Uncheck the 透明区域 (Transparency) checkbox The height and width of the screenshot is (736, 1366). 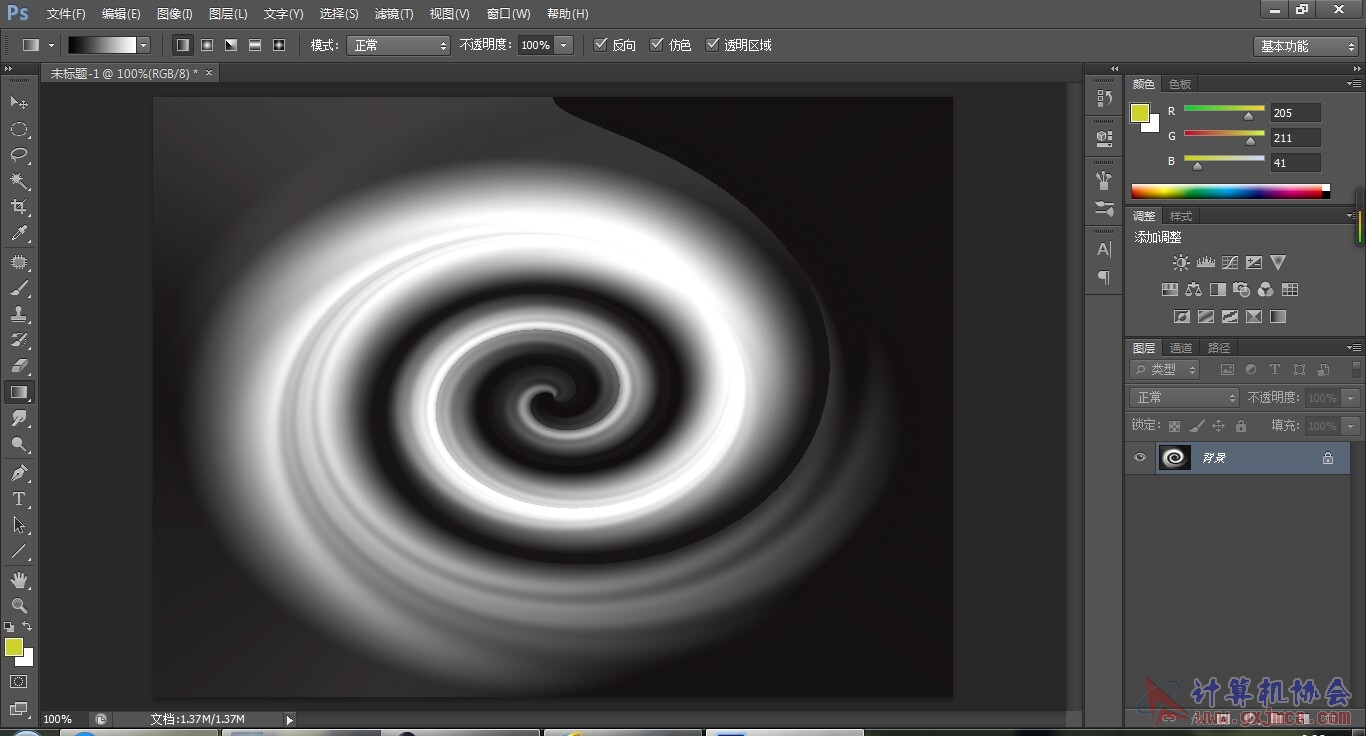(x=712, y=44)
